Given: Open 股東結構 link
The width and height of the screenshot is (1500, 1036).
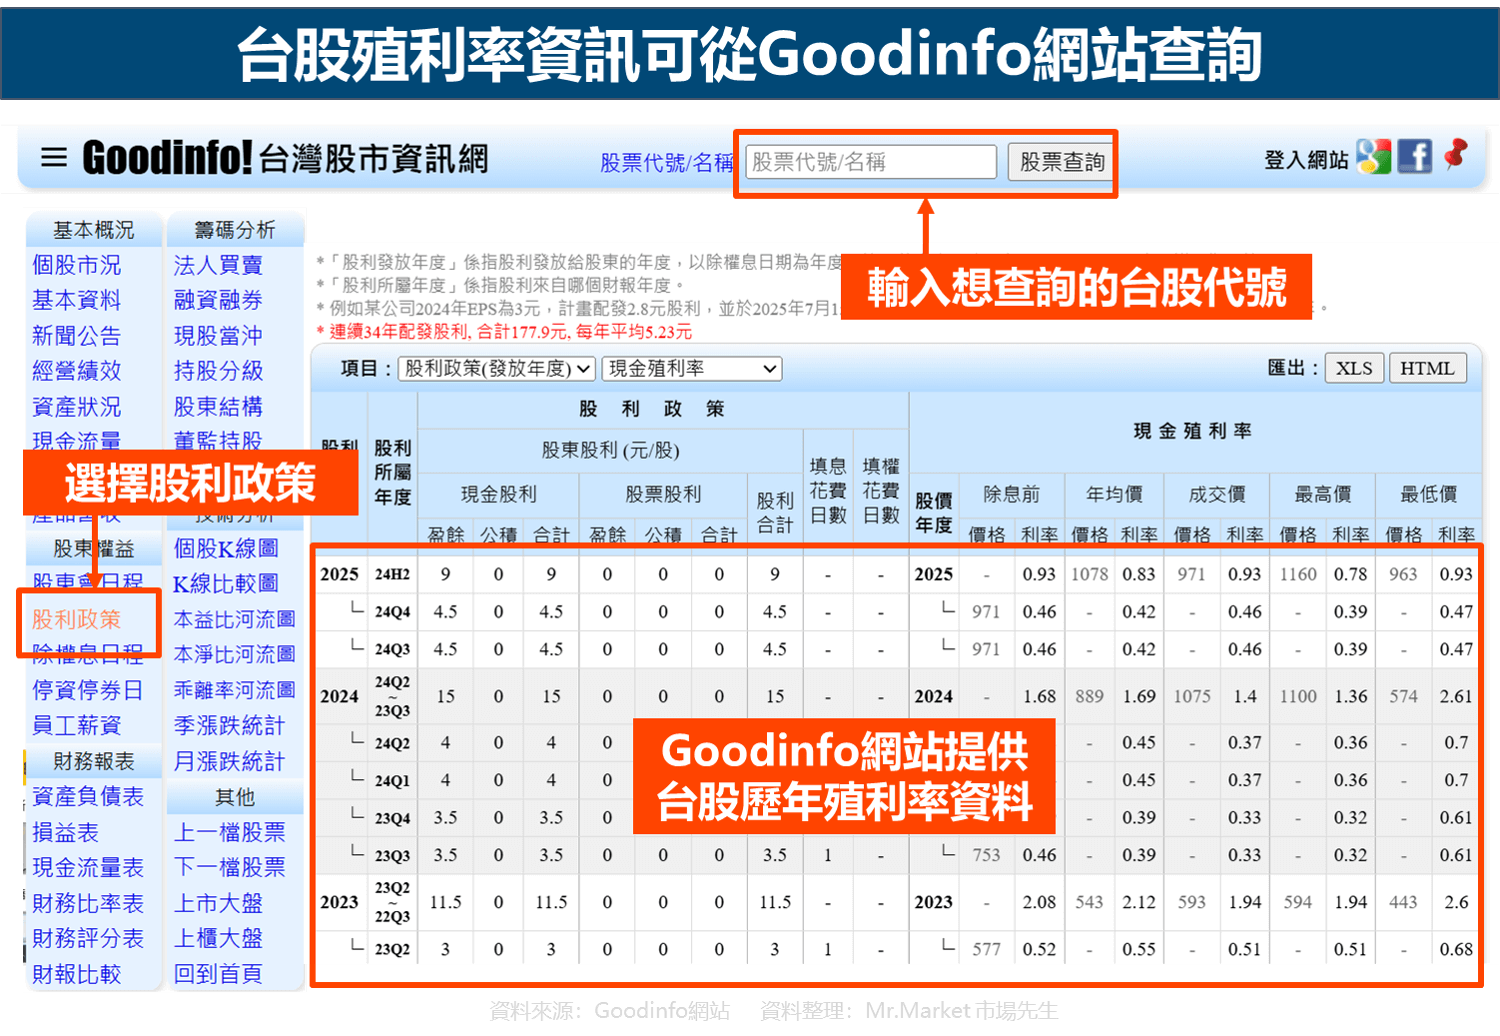Looking at the screenshot, I should coord(218,407).
